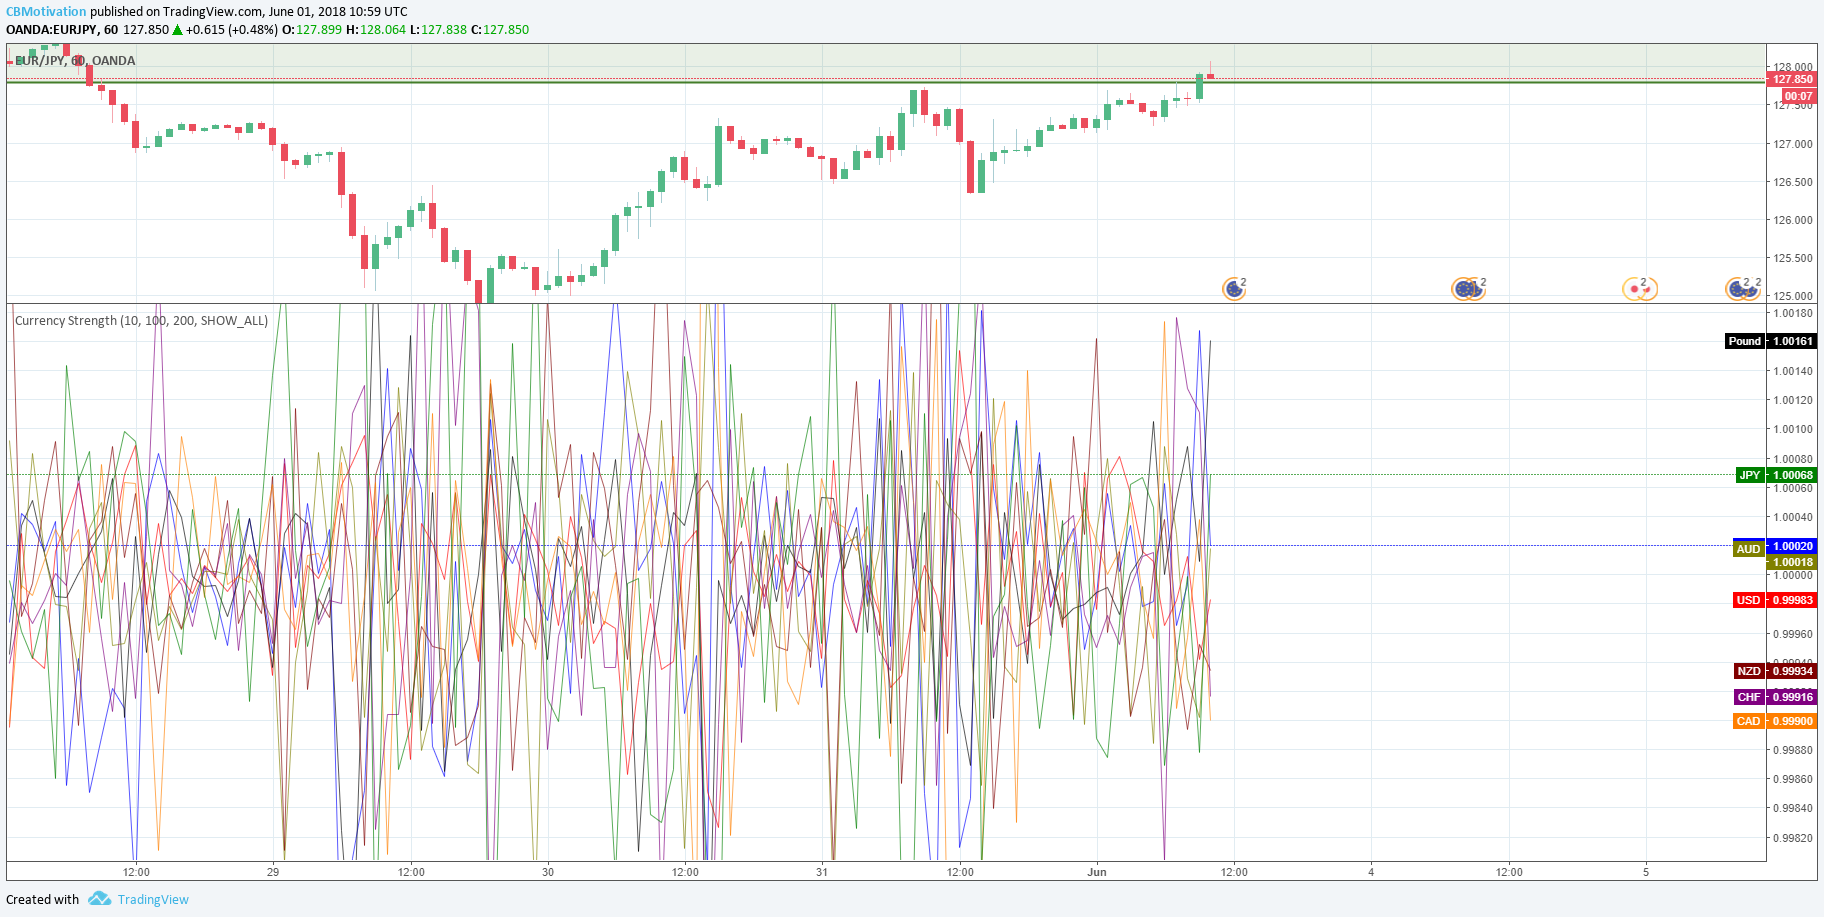This screenshot has height=917, width=1824.
Task: Click the Currency Strength indicator title
Action: click(141, 321)
